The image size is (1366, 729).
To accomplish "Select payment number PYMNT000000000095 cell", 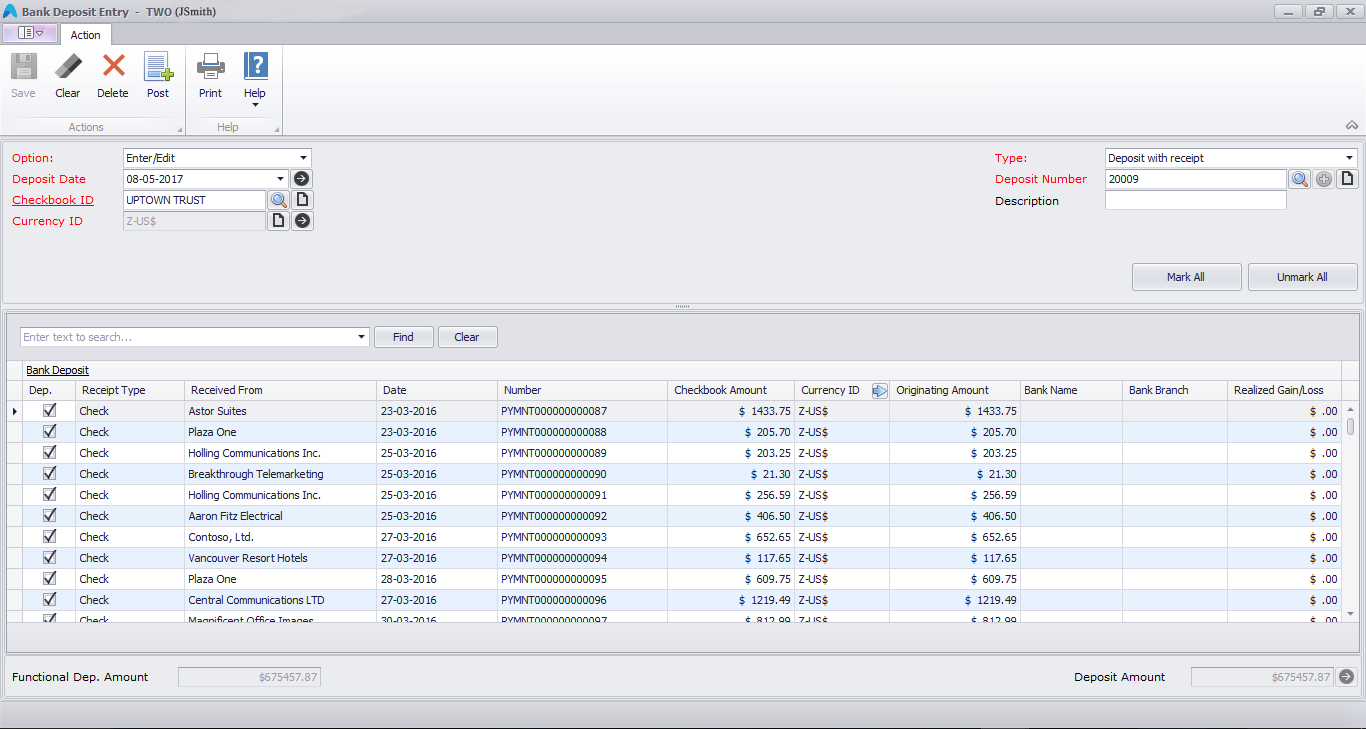I will pos(582,579).
